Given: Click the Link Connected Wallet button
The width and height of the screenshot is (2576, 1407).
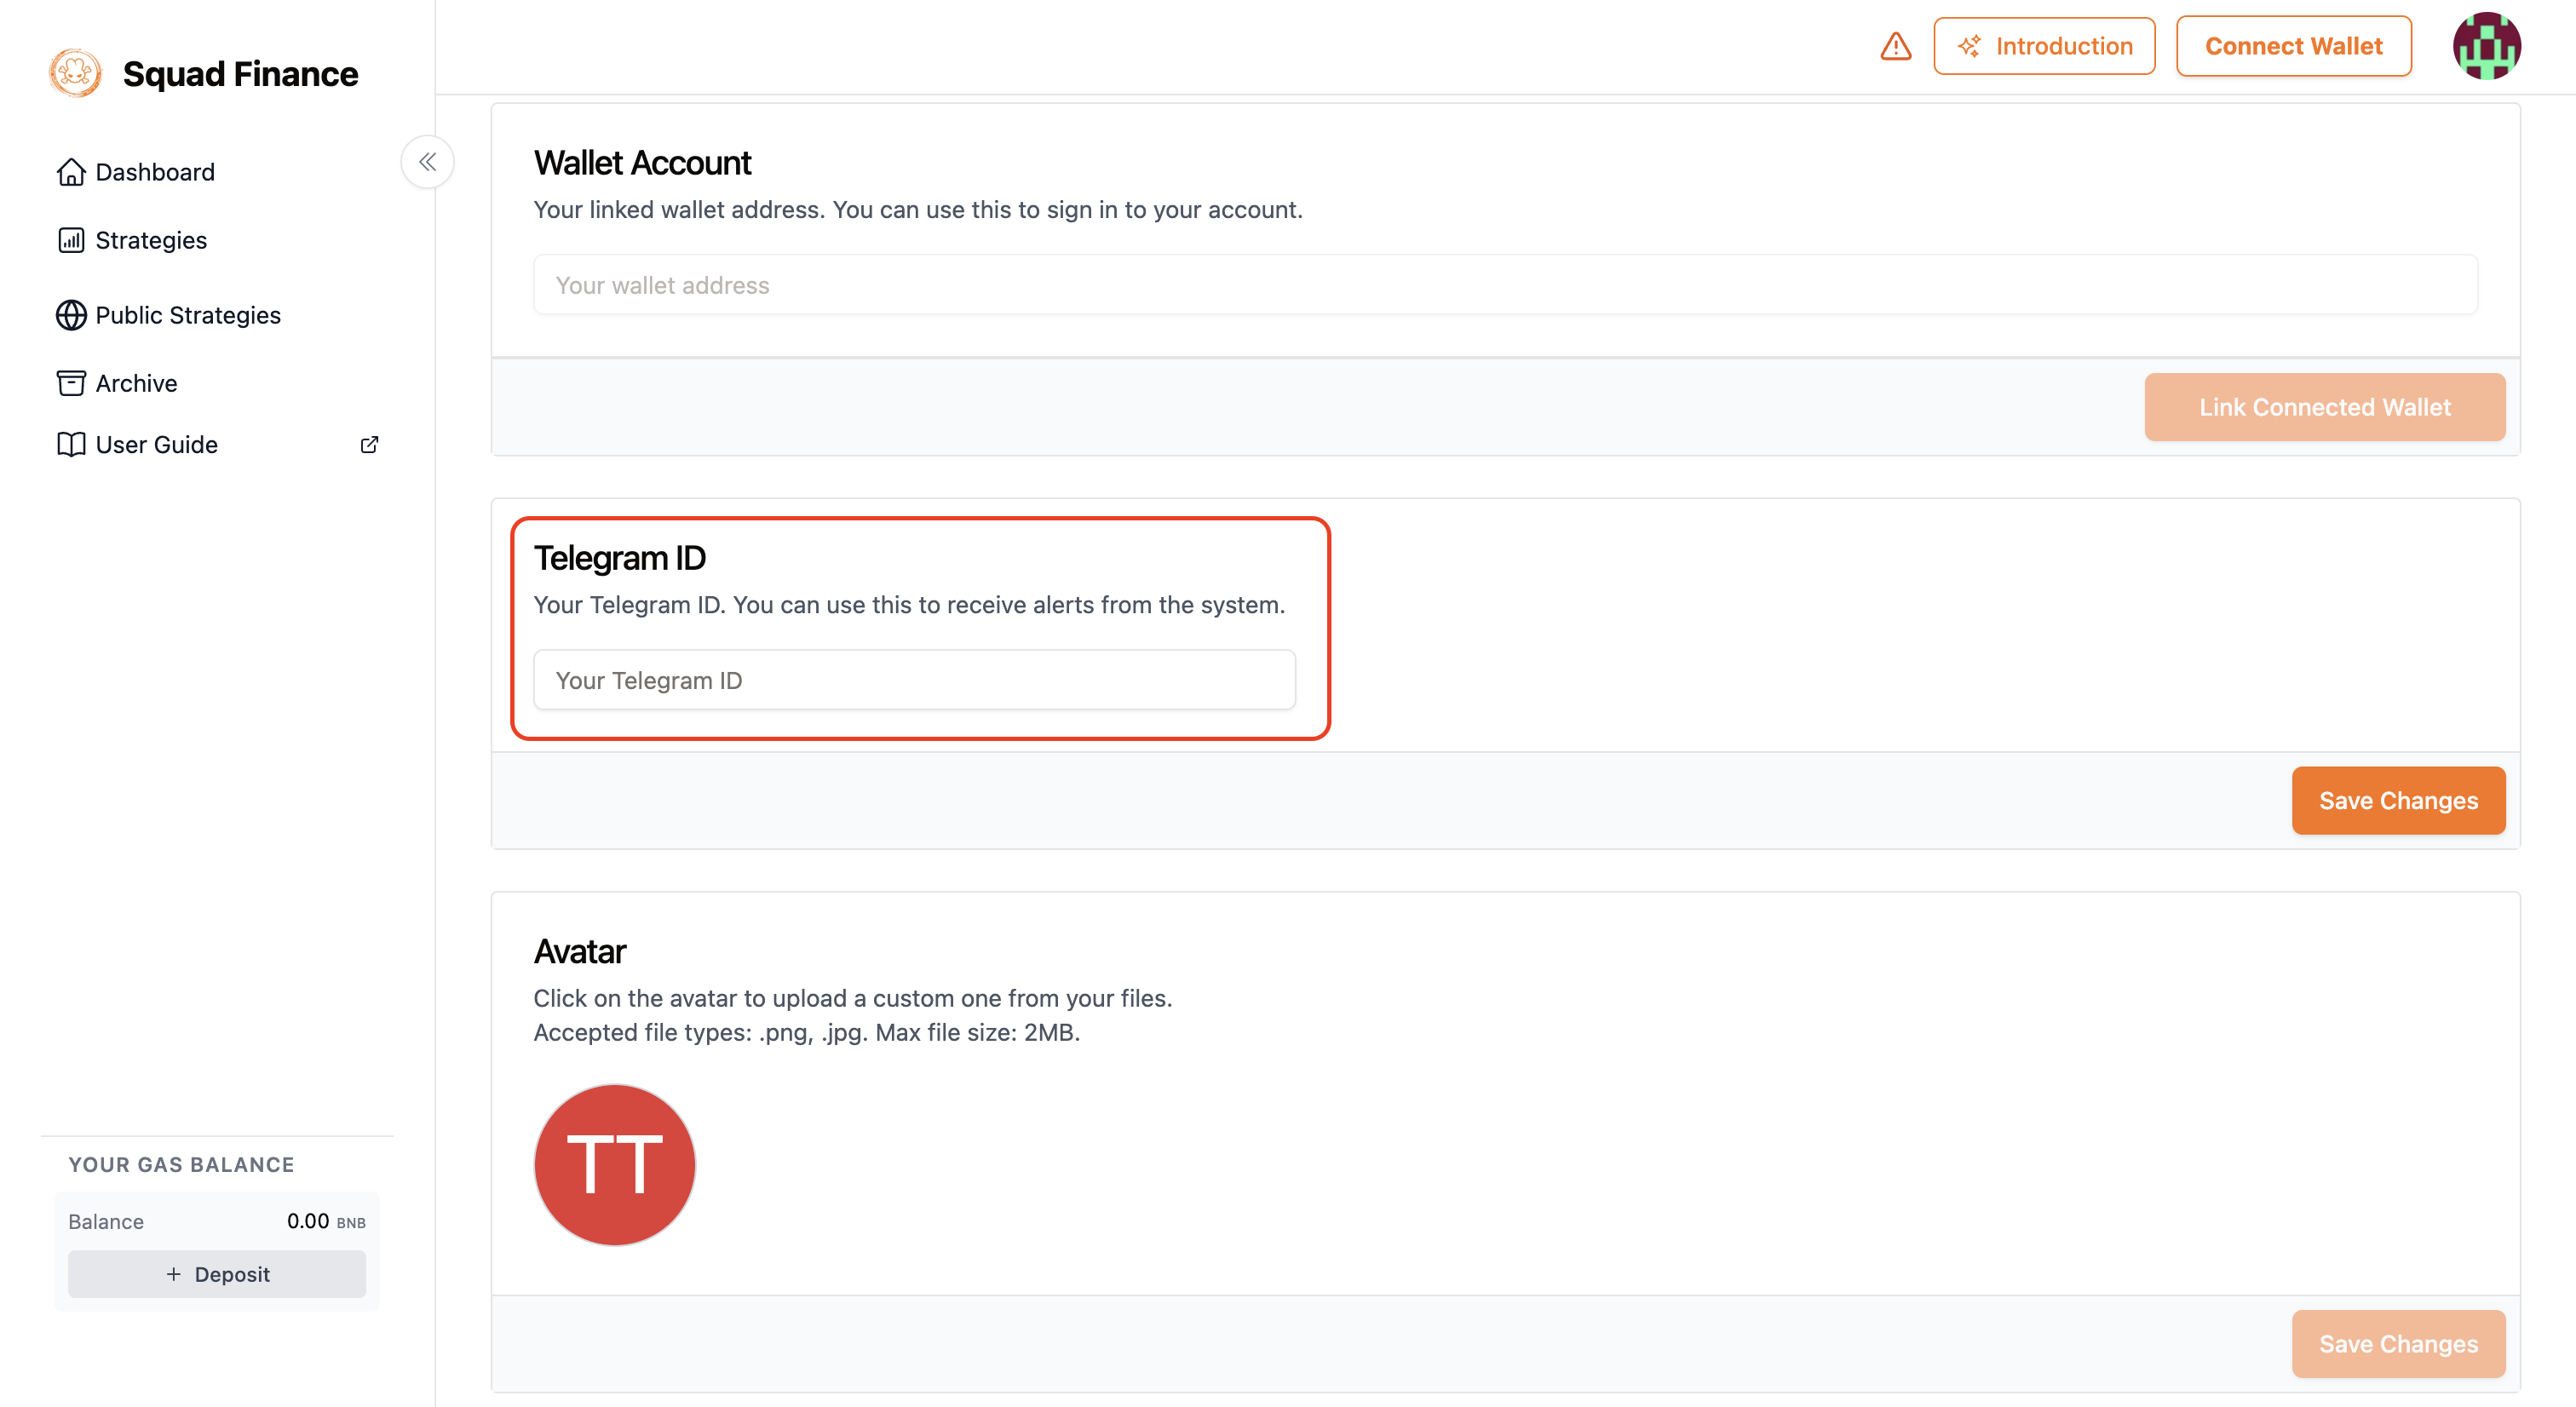Looking at the screenshot, I should tap(2324, 407).
